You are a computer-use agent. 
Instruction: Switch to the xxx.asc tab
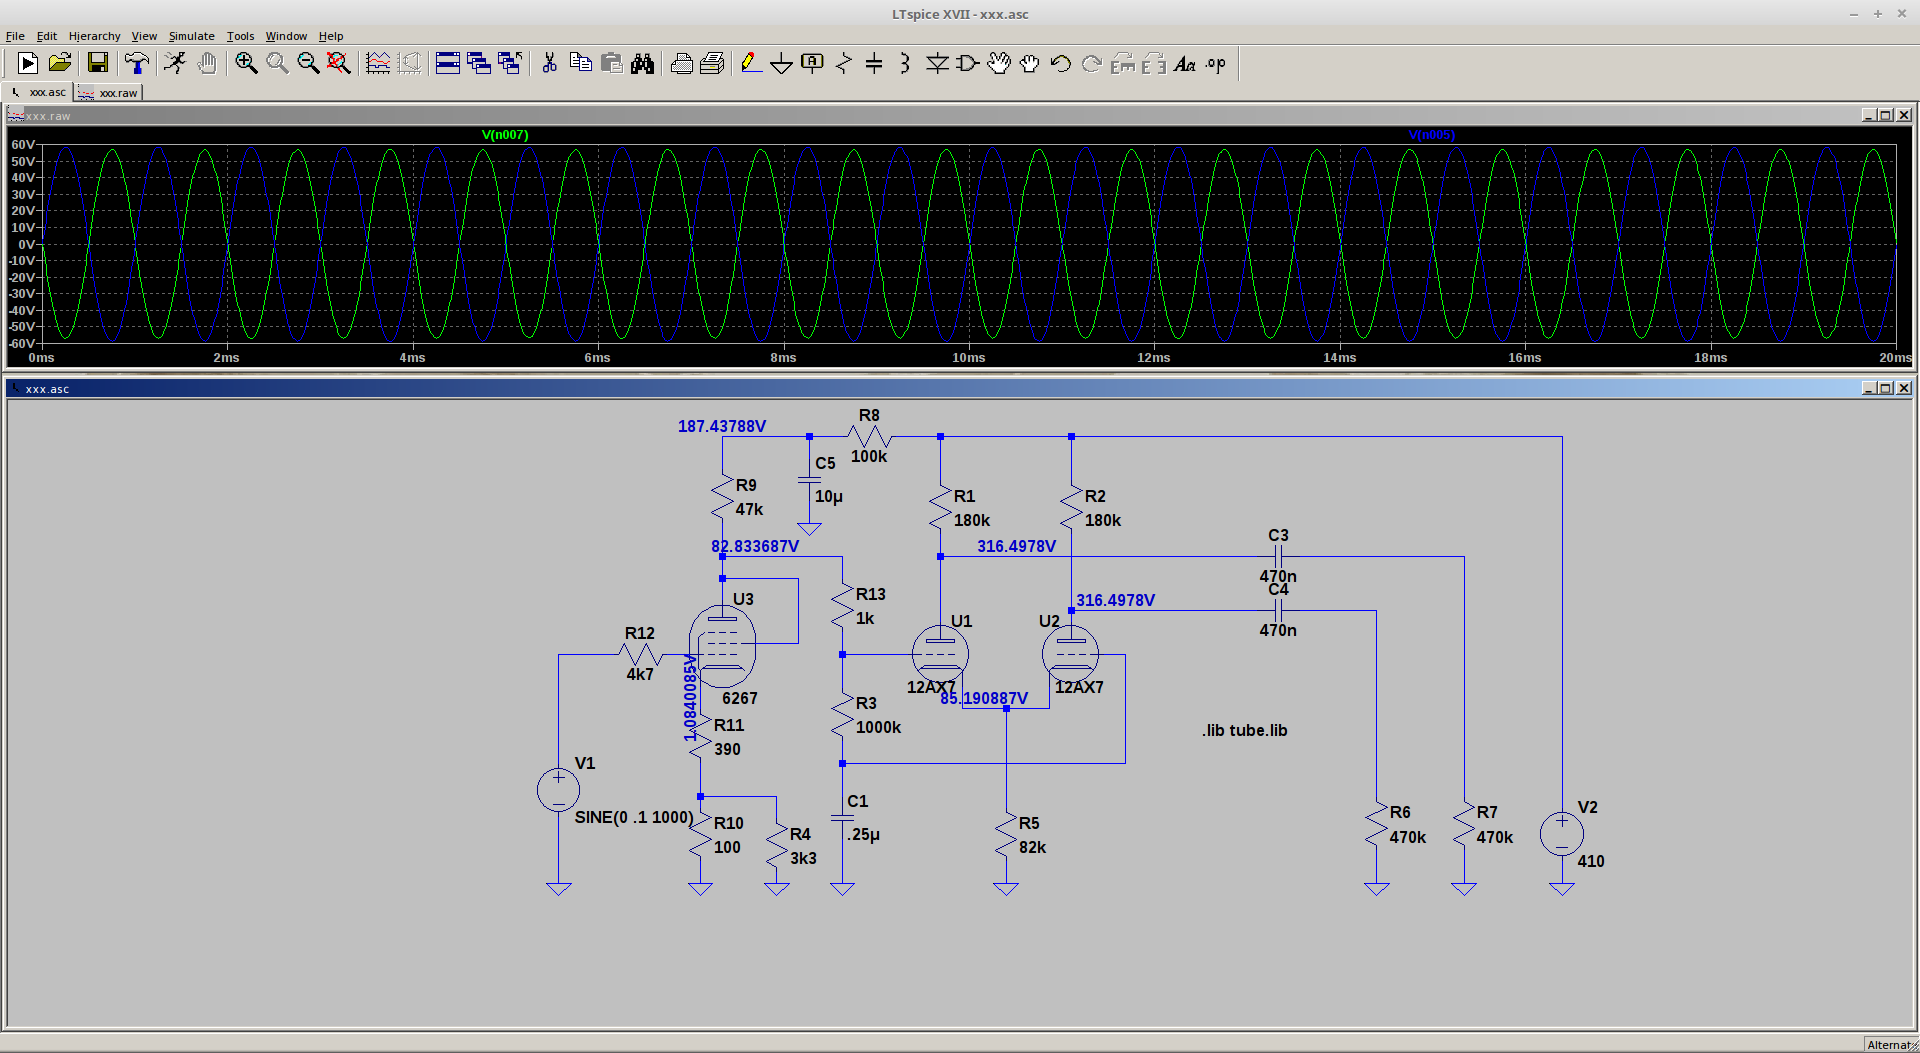(39, 92)
